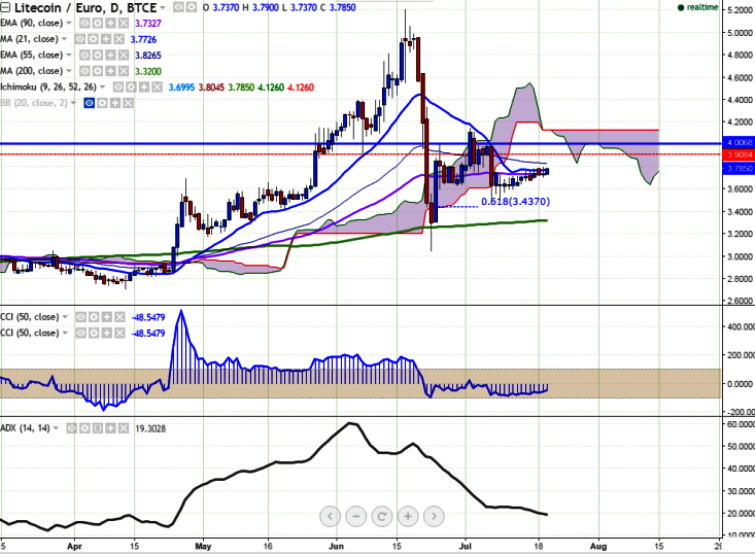Select the 0.618(3.4370) Fibonacci label

(515, 201)
